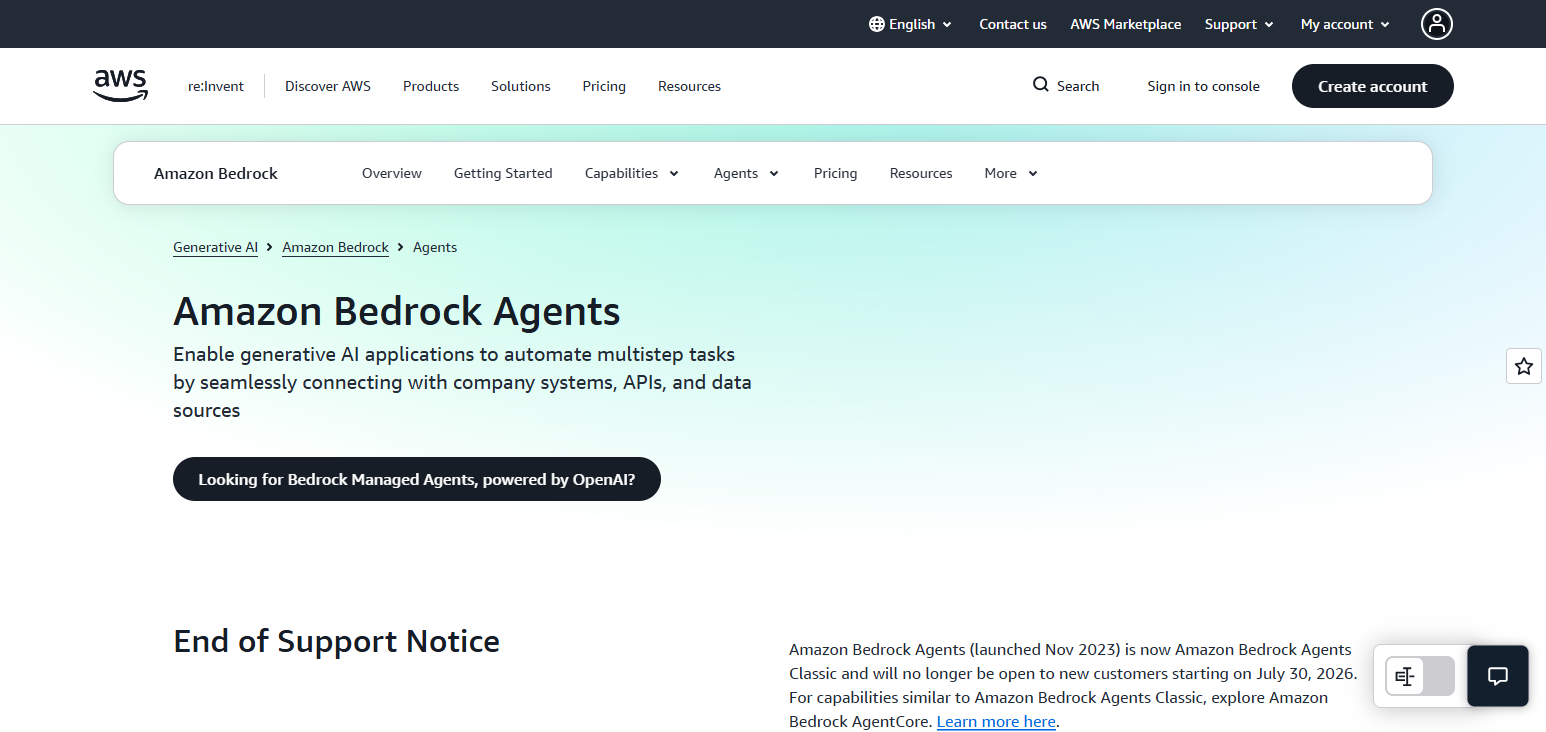Click Sign in to console
This screenshot has height=732, width=1546.
click(1203, 86)
